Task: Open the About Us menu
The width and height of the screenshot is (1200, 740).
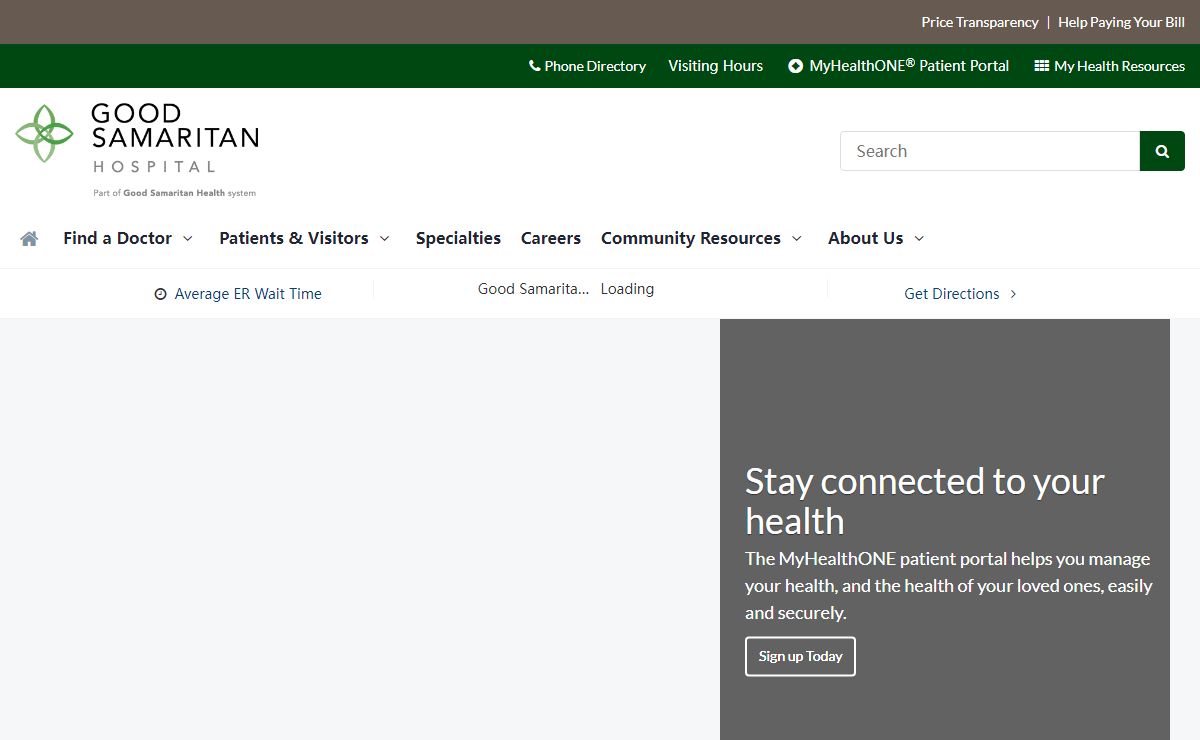Action: pyautogui.click(x=866, y=238)
